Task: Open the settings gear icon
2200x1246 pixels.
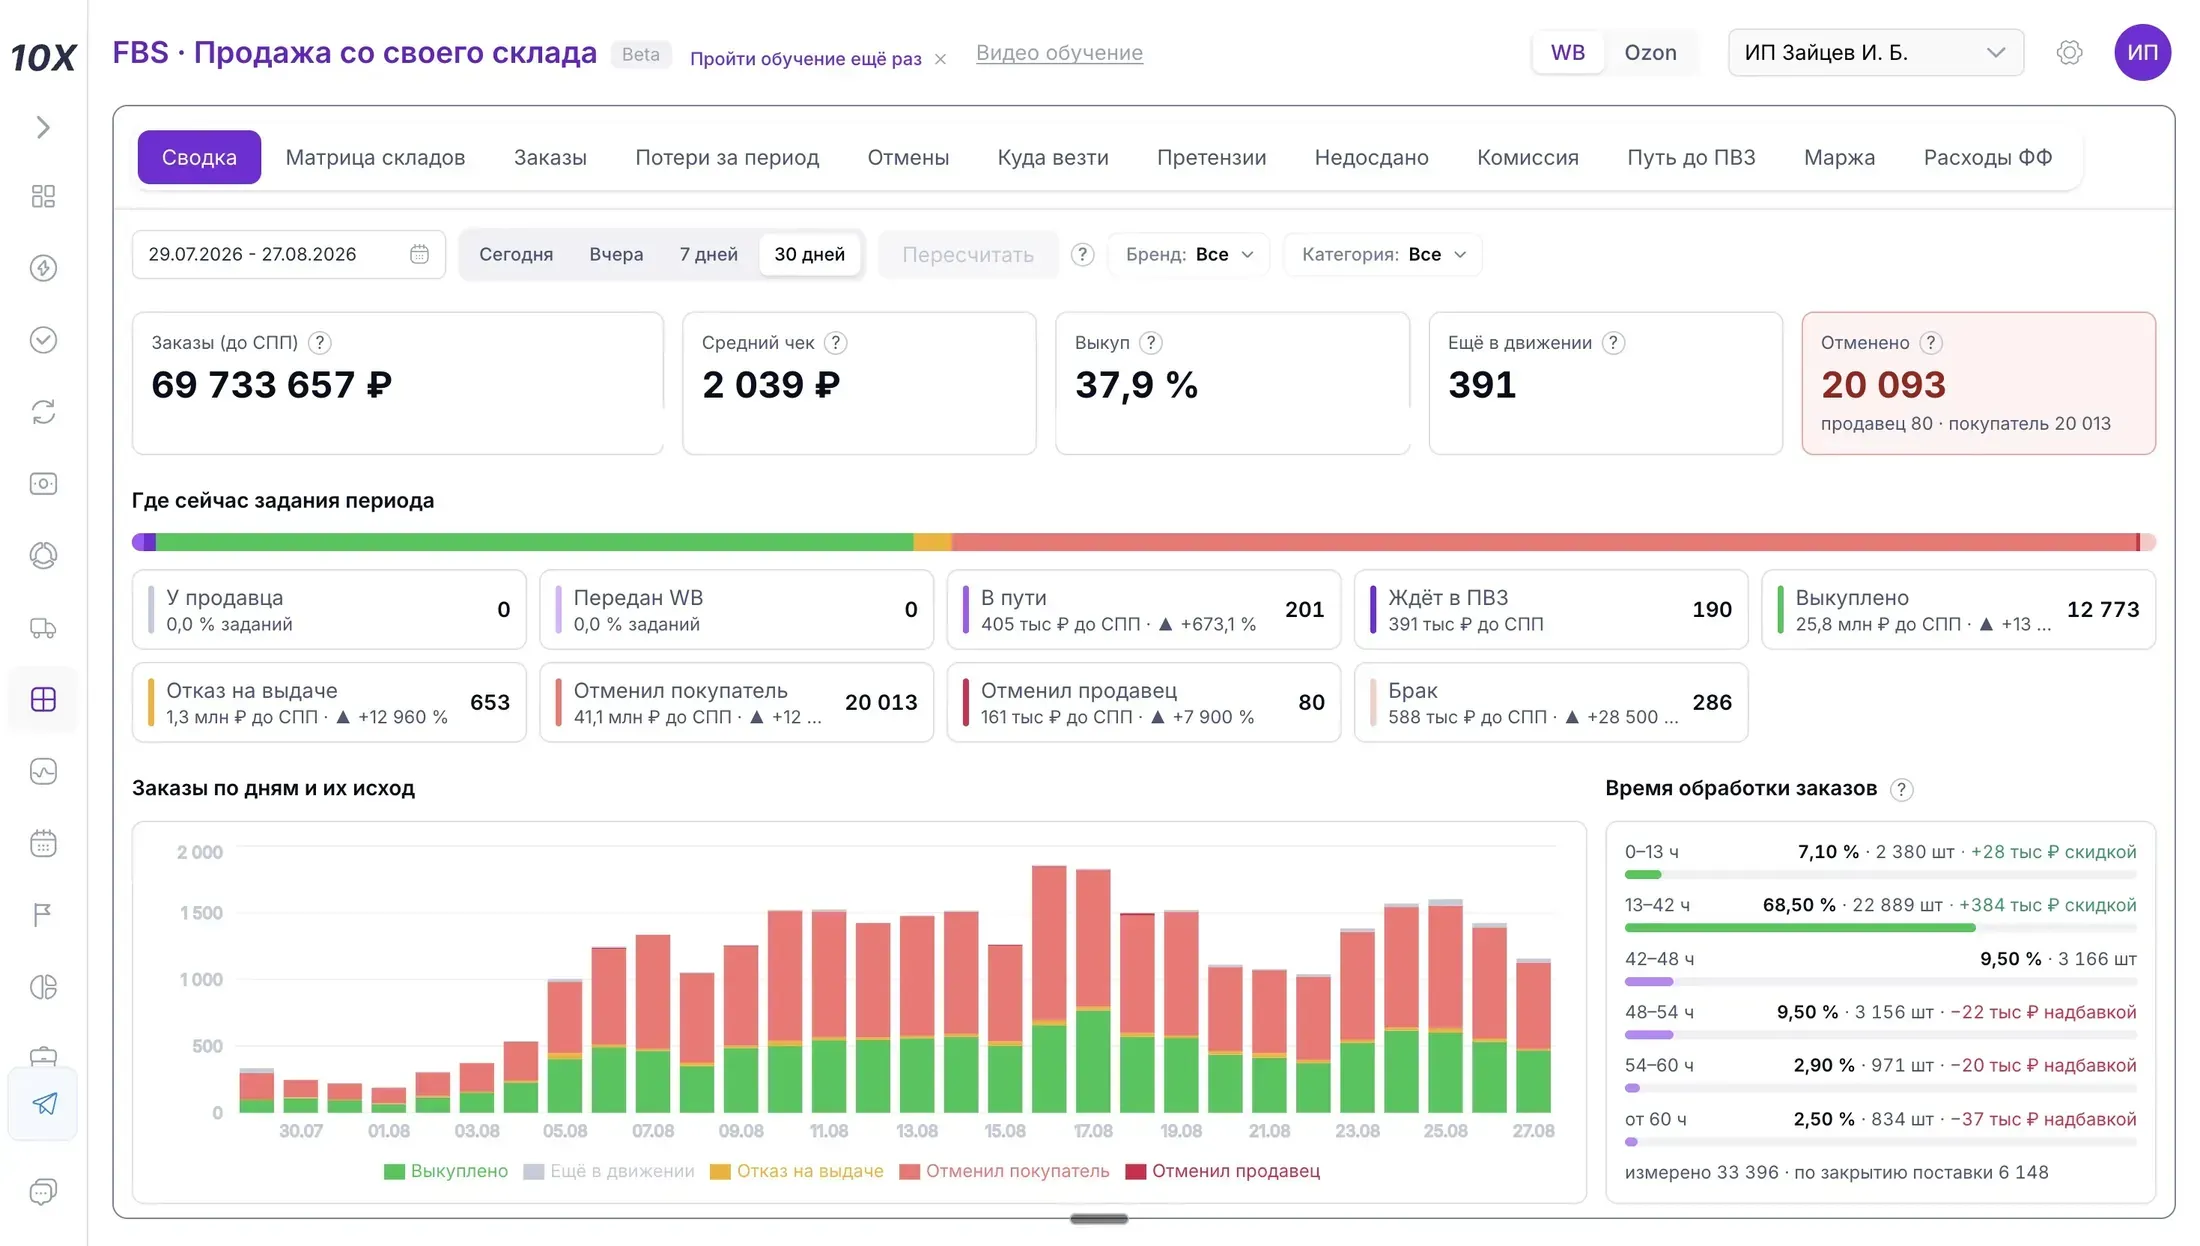Action: 2069,52
